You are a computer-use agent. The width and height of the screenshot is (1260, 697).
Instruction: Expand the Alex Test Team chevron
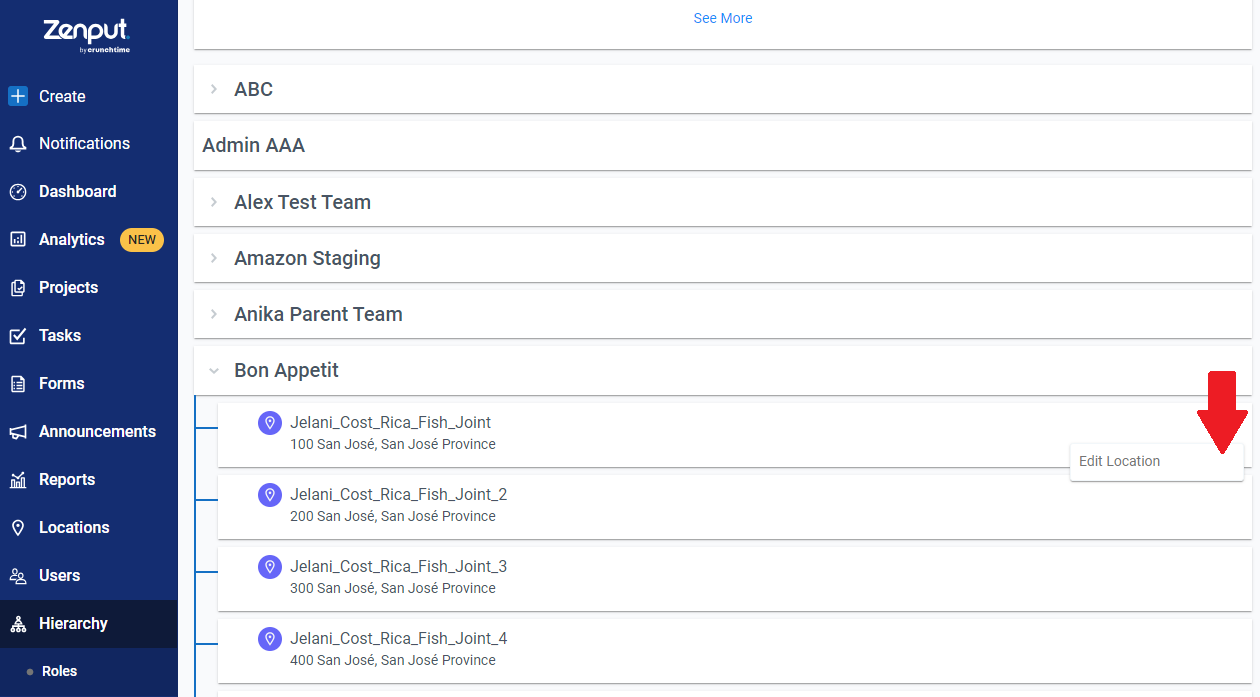pyautogui.click(x=213, y=202)
